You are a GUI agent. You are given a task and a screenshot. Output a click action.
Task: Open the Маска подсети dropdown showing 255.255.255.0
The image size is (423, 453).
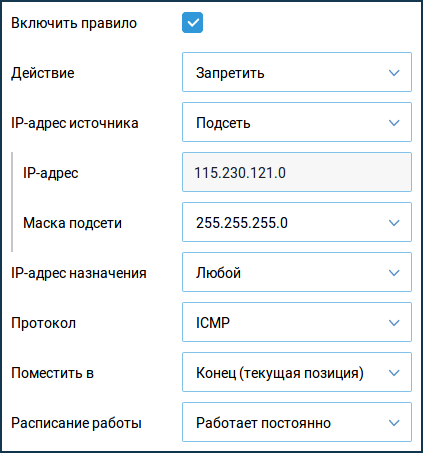[x=297, y=222]
